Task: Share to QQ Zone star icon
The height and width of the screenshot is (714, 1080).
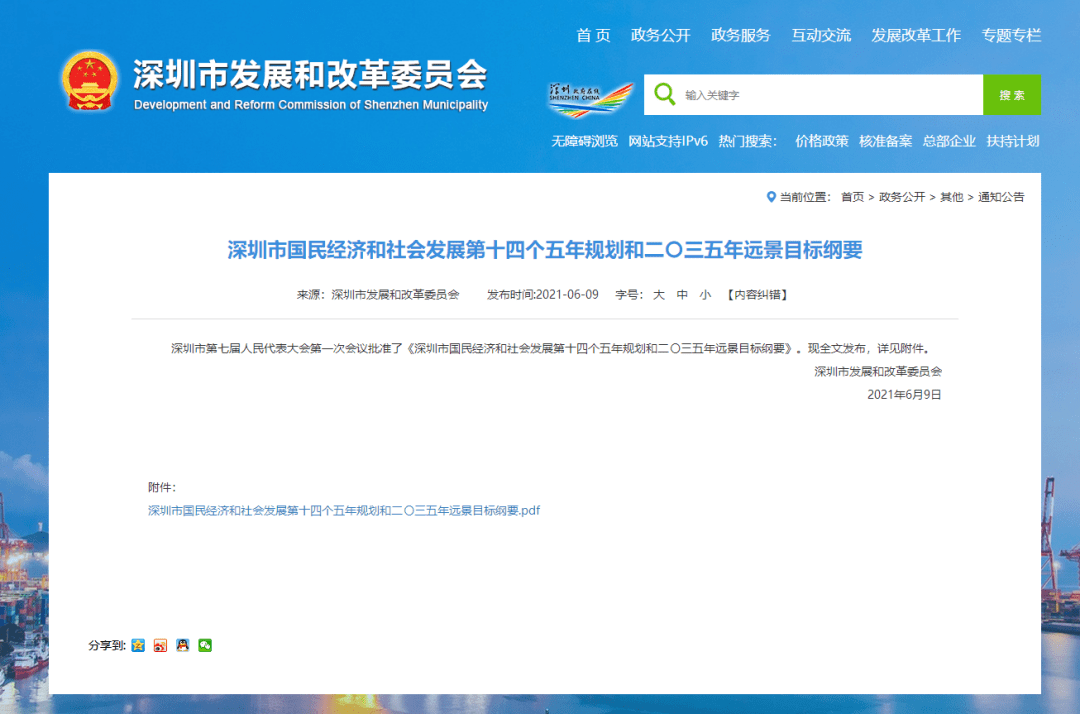Action: pos(138,645)
